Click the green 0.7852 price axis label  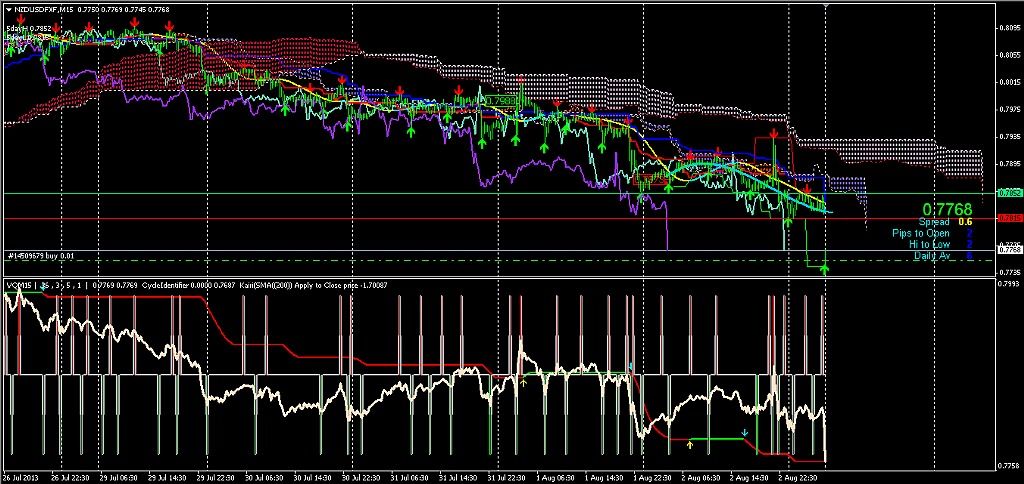(1009, 192)
